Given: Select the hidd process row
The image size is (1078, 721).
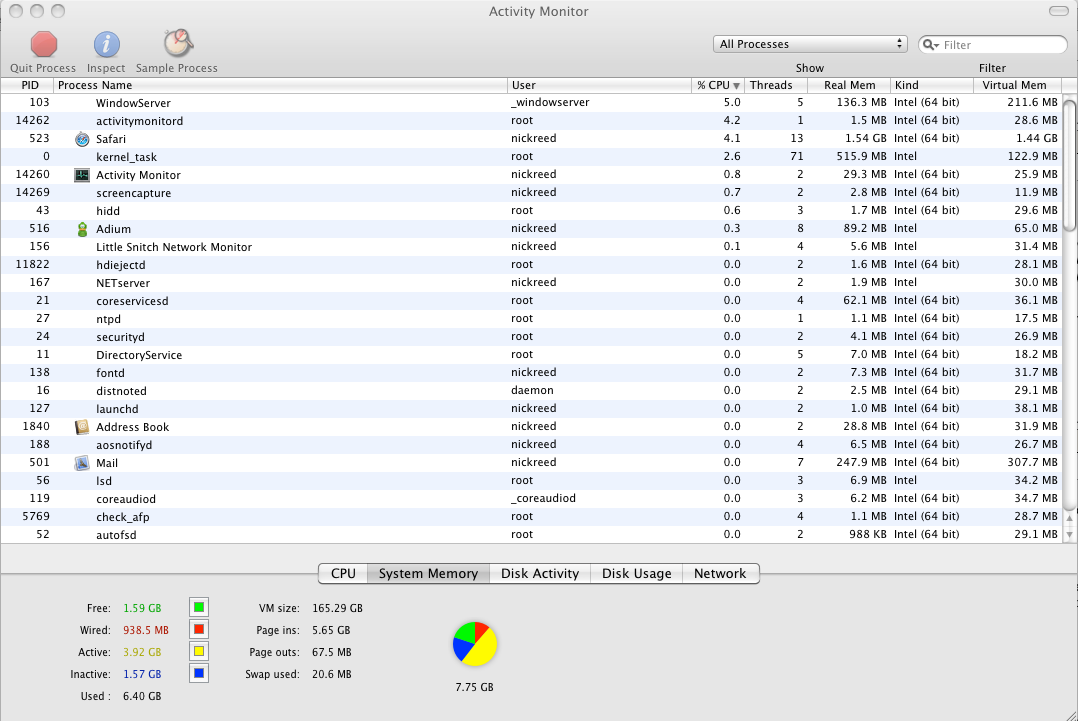Looking at the screenshot, I should click(x=531, y=210).
